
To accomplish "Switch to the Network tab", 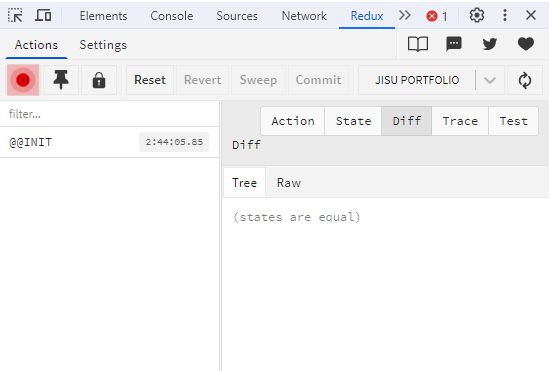I will click(304, 16).
